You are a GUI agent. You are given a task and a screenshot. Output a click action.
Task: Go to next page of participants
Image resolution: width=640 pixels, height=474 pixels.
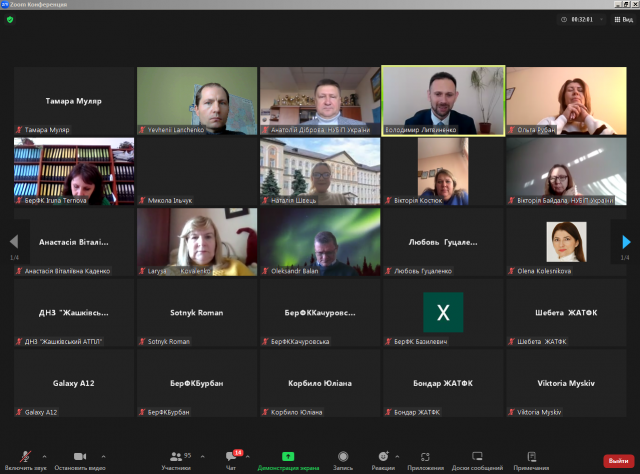(x=626, y=242)
